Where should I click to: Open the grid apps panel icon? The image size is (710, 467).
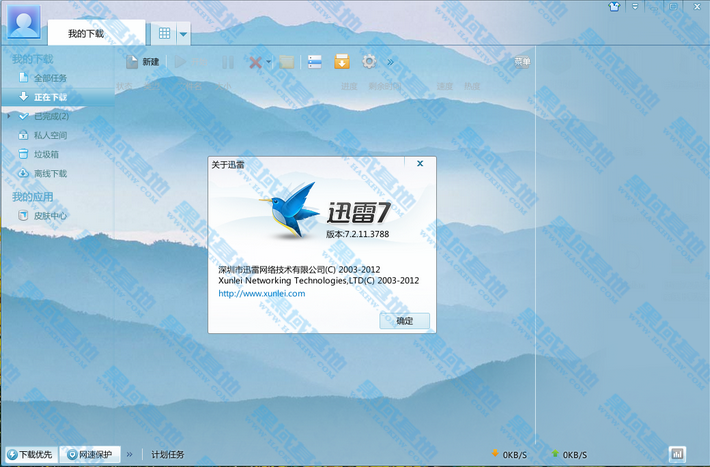pos(164,33)
